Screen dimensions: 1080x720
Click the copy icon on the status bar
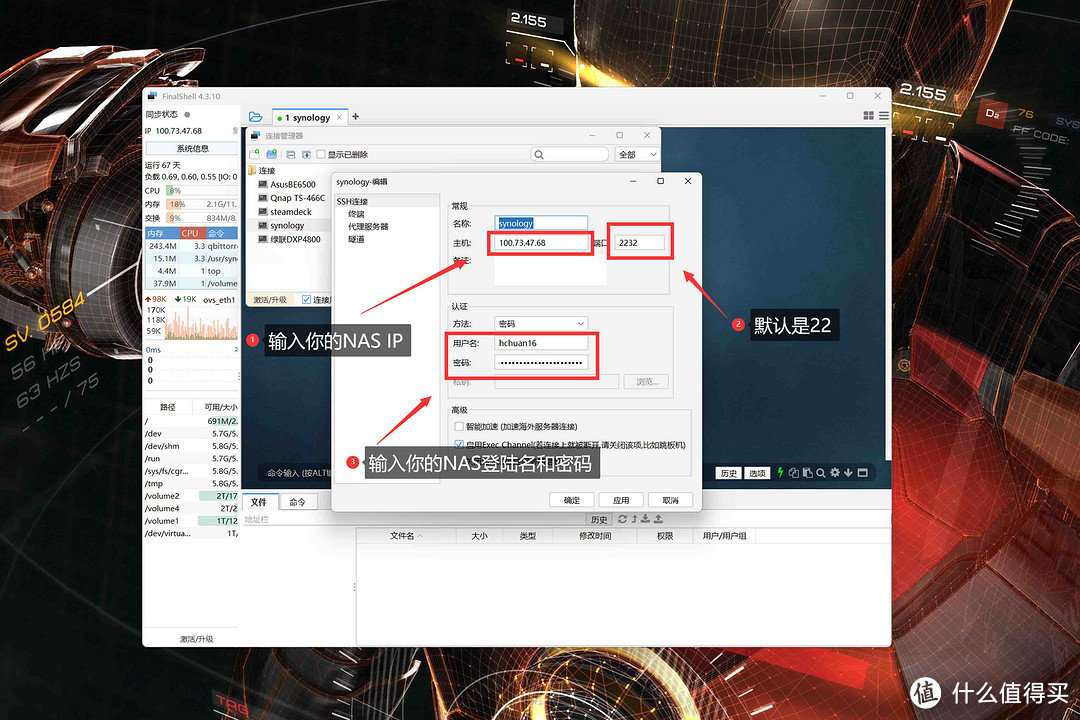793,472
